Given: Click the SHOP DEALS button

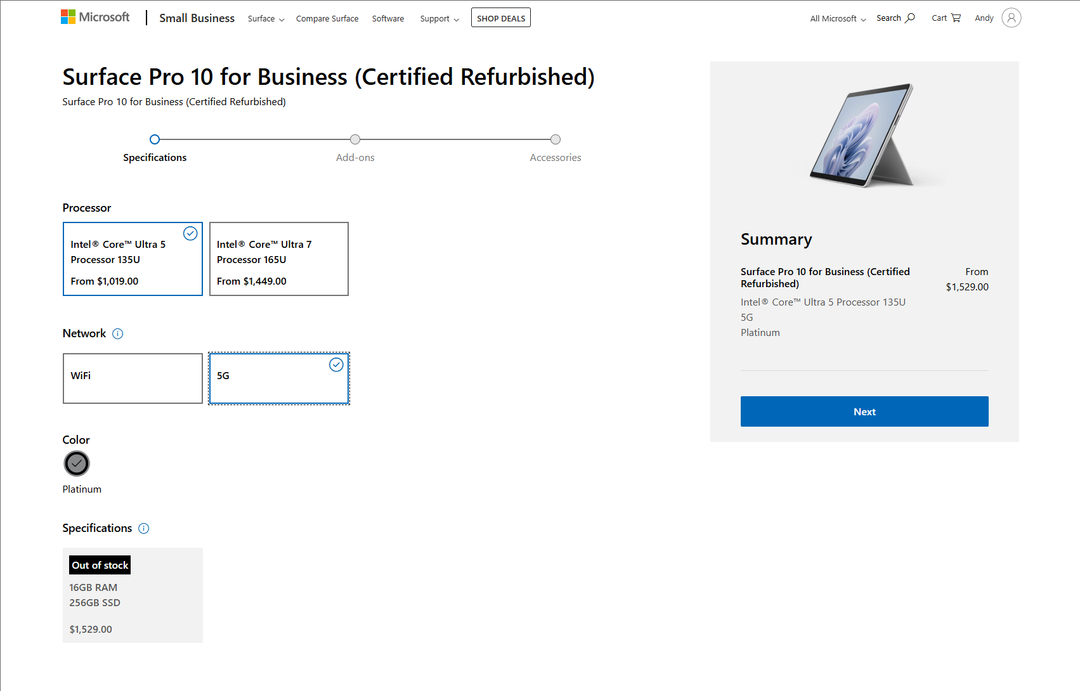Looking at the screenshot, I should point(500,17).
